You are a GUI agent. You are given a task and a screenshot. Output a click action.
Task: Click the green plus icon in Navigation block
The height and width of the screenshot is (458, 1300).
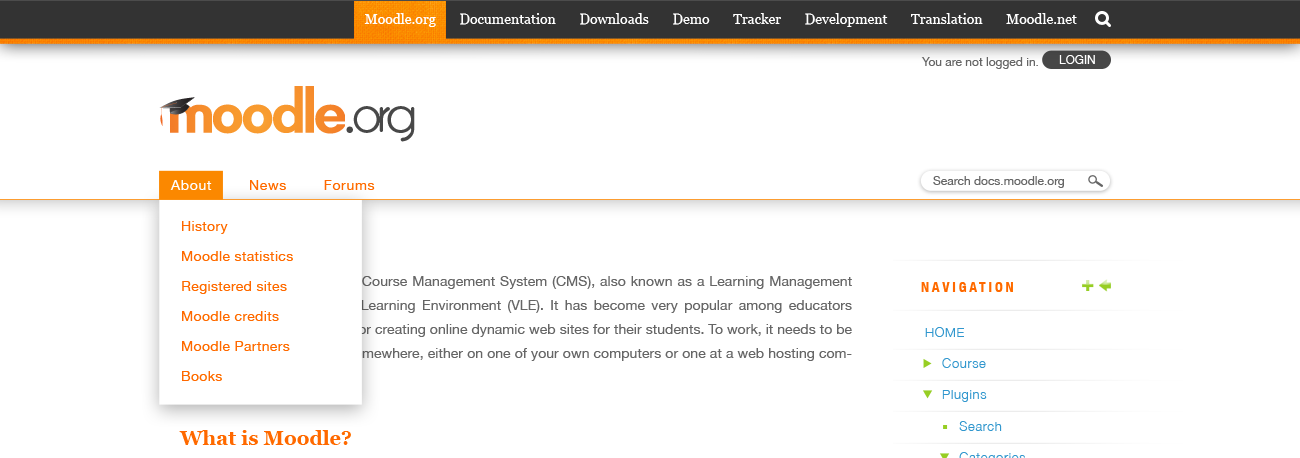point(1088,287)
